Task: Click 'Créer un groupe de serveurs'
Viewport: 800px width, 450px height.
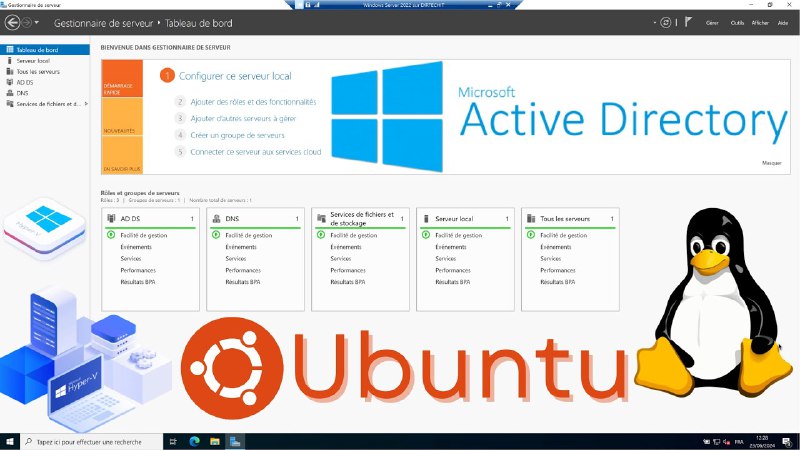Action: point(237,135)
